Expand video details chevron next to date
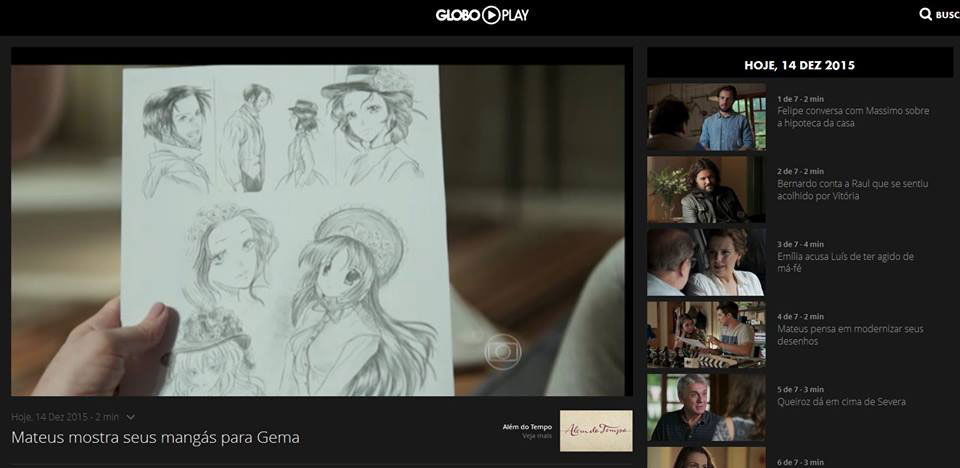Screen dimensions: 960x468 click(131, 417)
